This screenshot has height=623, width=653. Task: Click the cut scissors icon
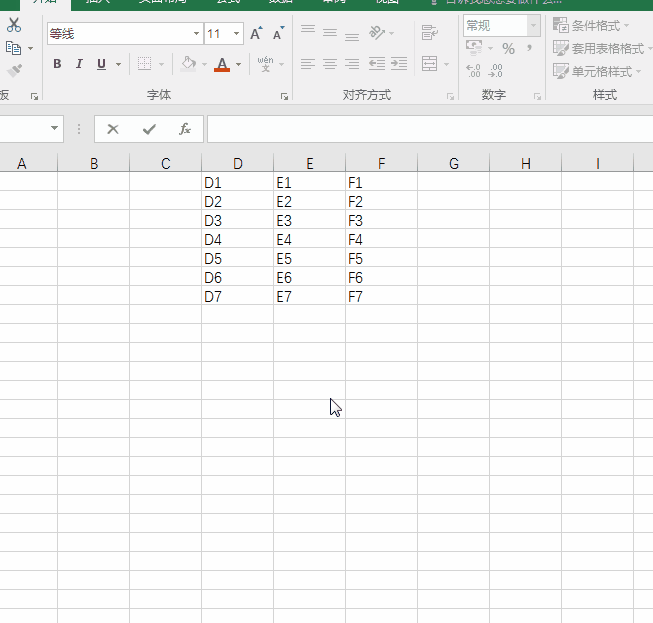pos(14,25)
